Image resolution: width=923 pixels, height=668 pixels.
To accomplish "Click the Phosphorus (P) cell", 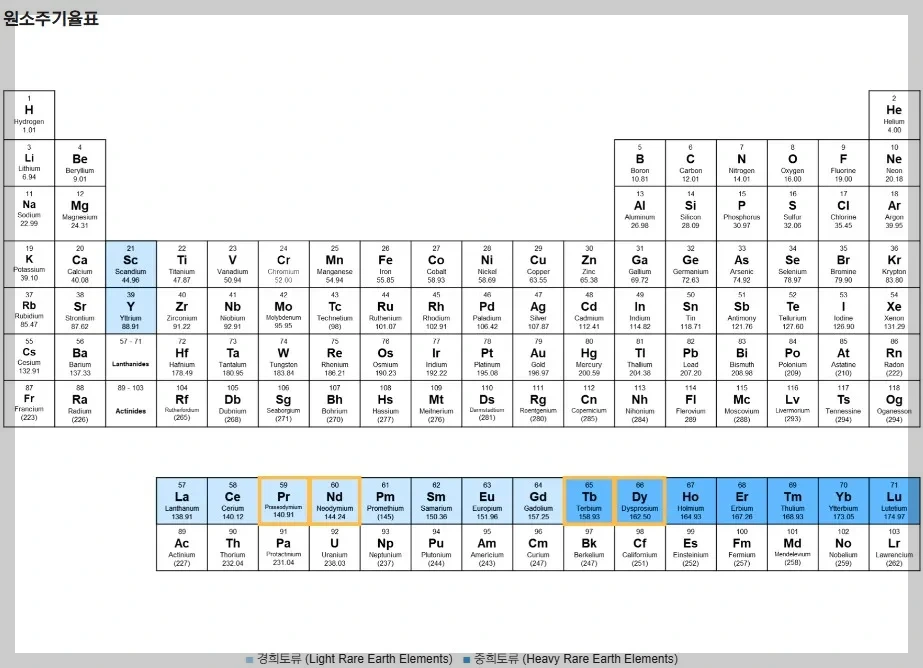I will point(742,214).
